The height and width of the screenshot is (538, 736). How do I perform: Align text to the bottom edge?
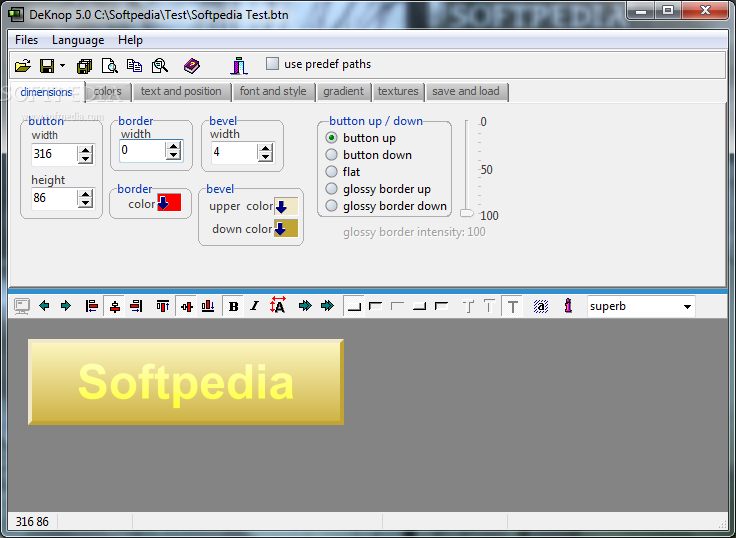click(x=208, y=306)
